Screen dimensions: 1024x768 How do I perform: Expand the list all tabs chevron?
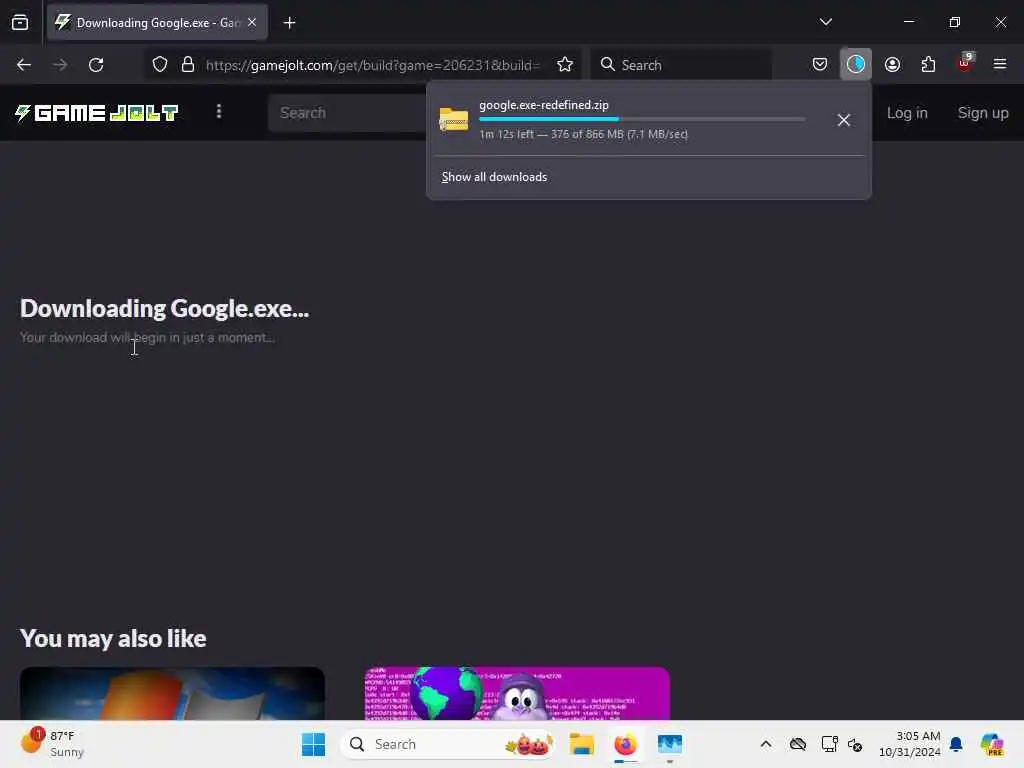pos(825,22)
